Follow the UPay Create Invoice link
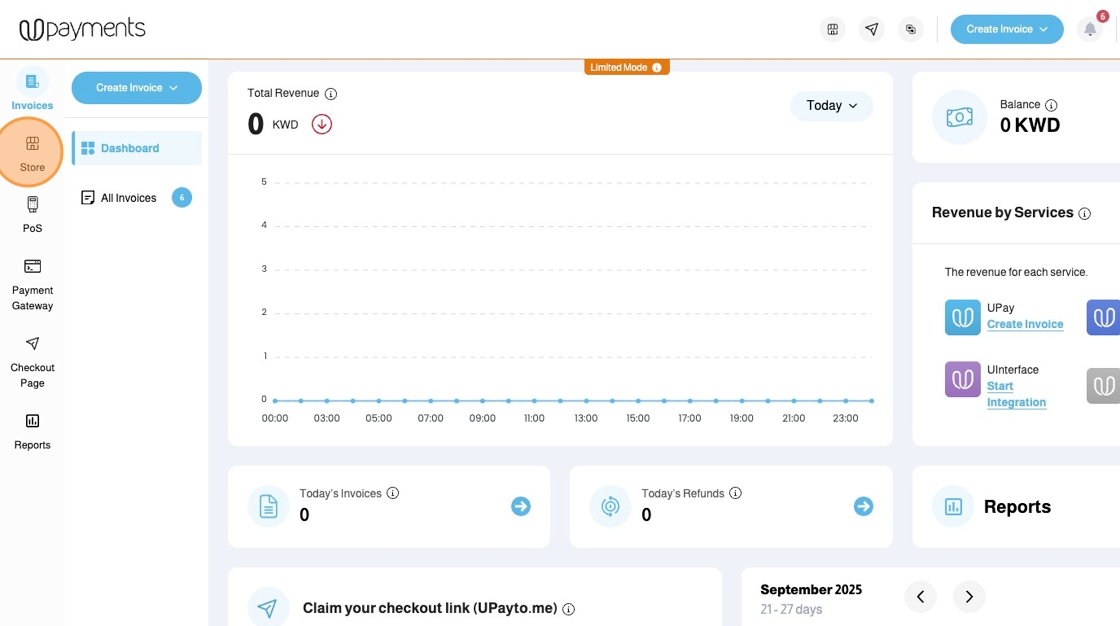The height and width of the screenshot is (626, 1120). (x=1025, y=324)
